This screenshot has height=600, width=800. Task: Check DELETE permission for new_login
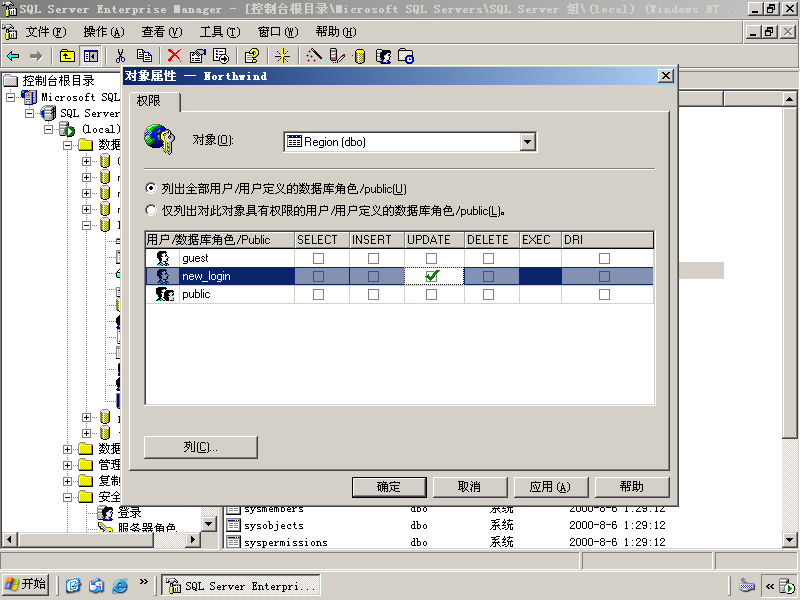[x=488, y=277]
